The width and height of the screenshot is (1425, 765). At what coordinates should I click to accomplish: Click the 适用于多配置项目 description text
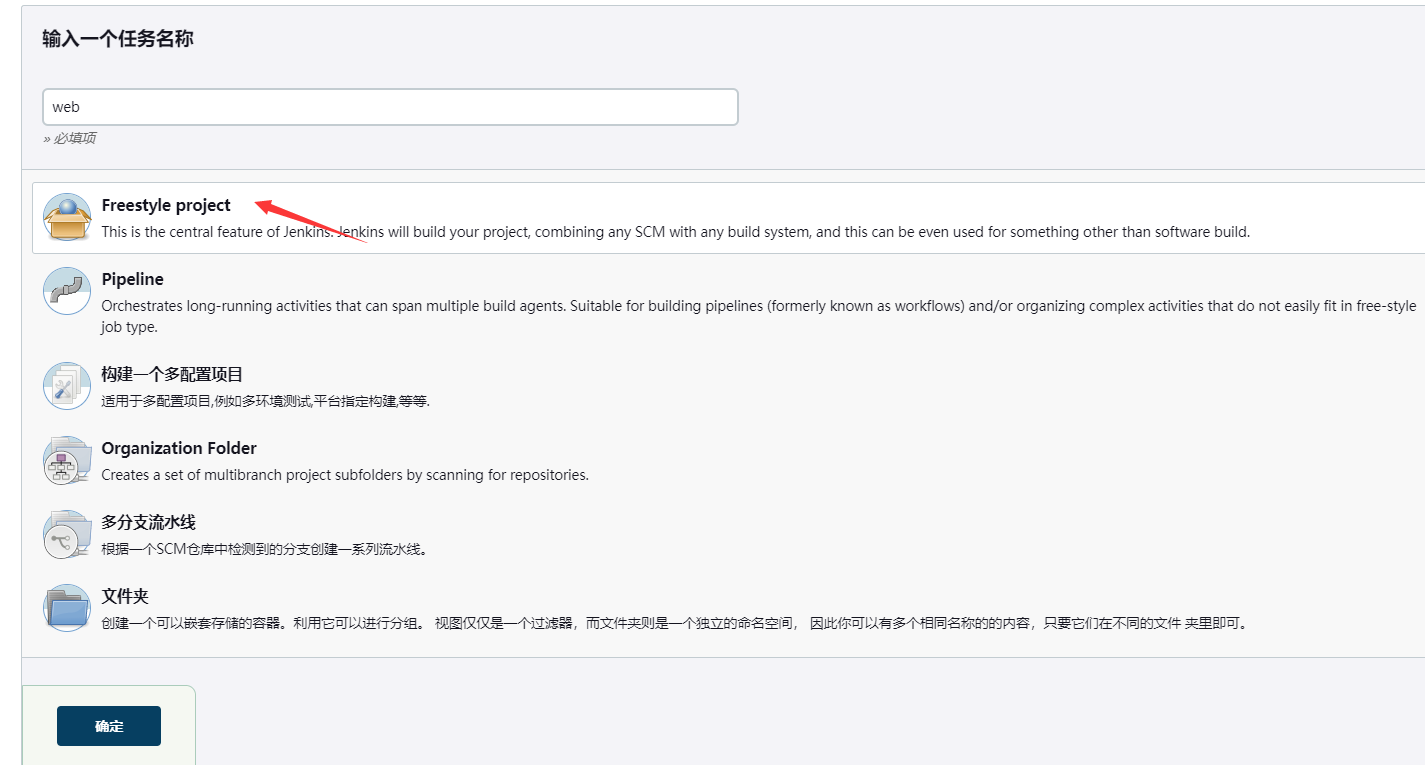265,401
